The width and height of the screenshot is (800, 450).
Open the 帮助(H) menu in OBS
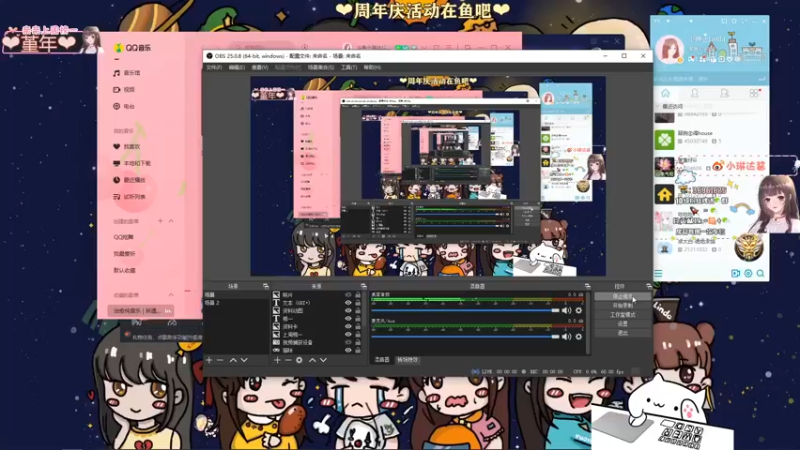[x=372, y=67]
